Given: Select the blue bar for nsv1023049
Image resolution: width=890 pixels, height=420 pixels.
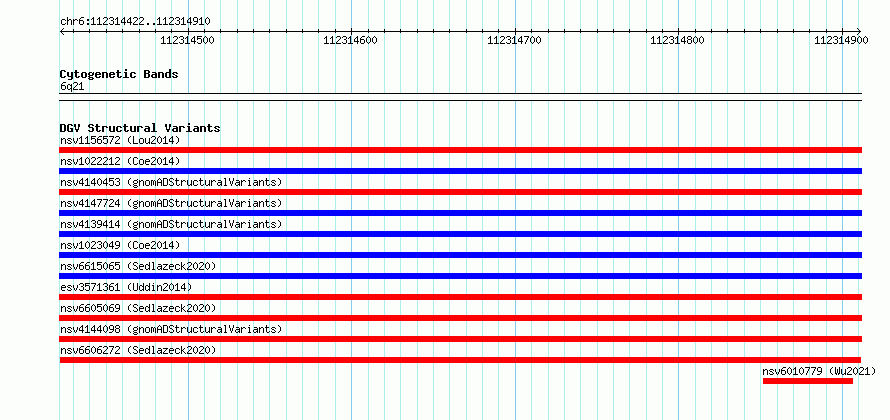Looking at the screenshot, I should click(x=461, y=255).
